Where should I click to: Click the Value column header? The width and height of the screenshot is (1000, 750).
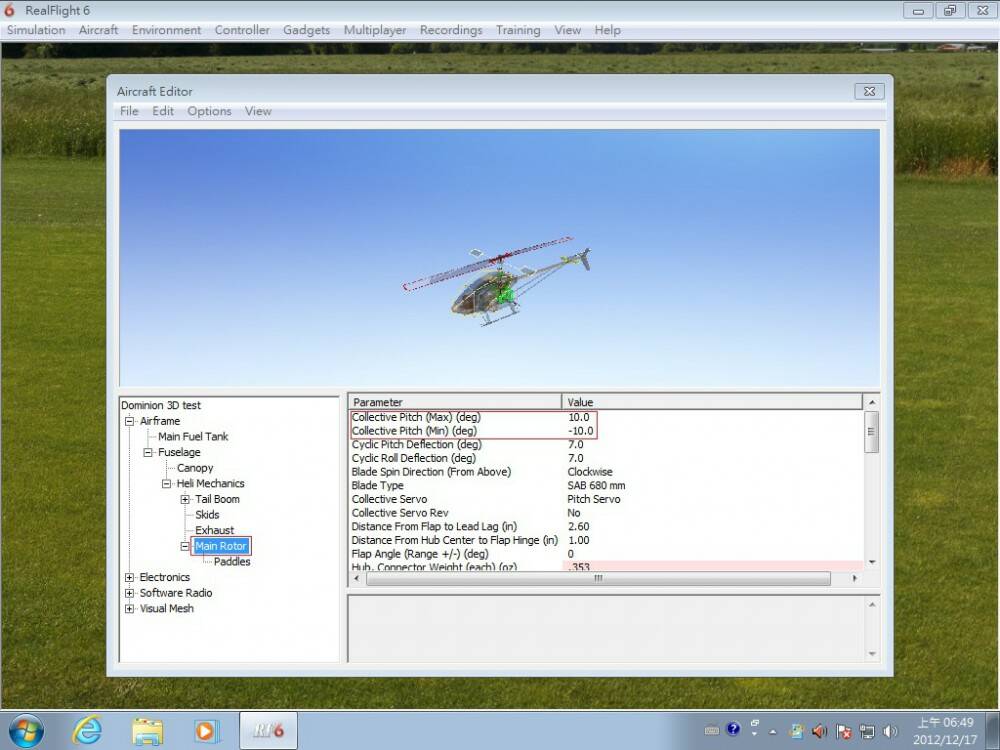[712, 402]
